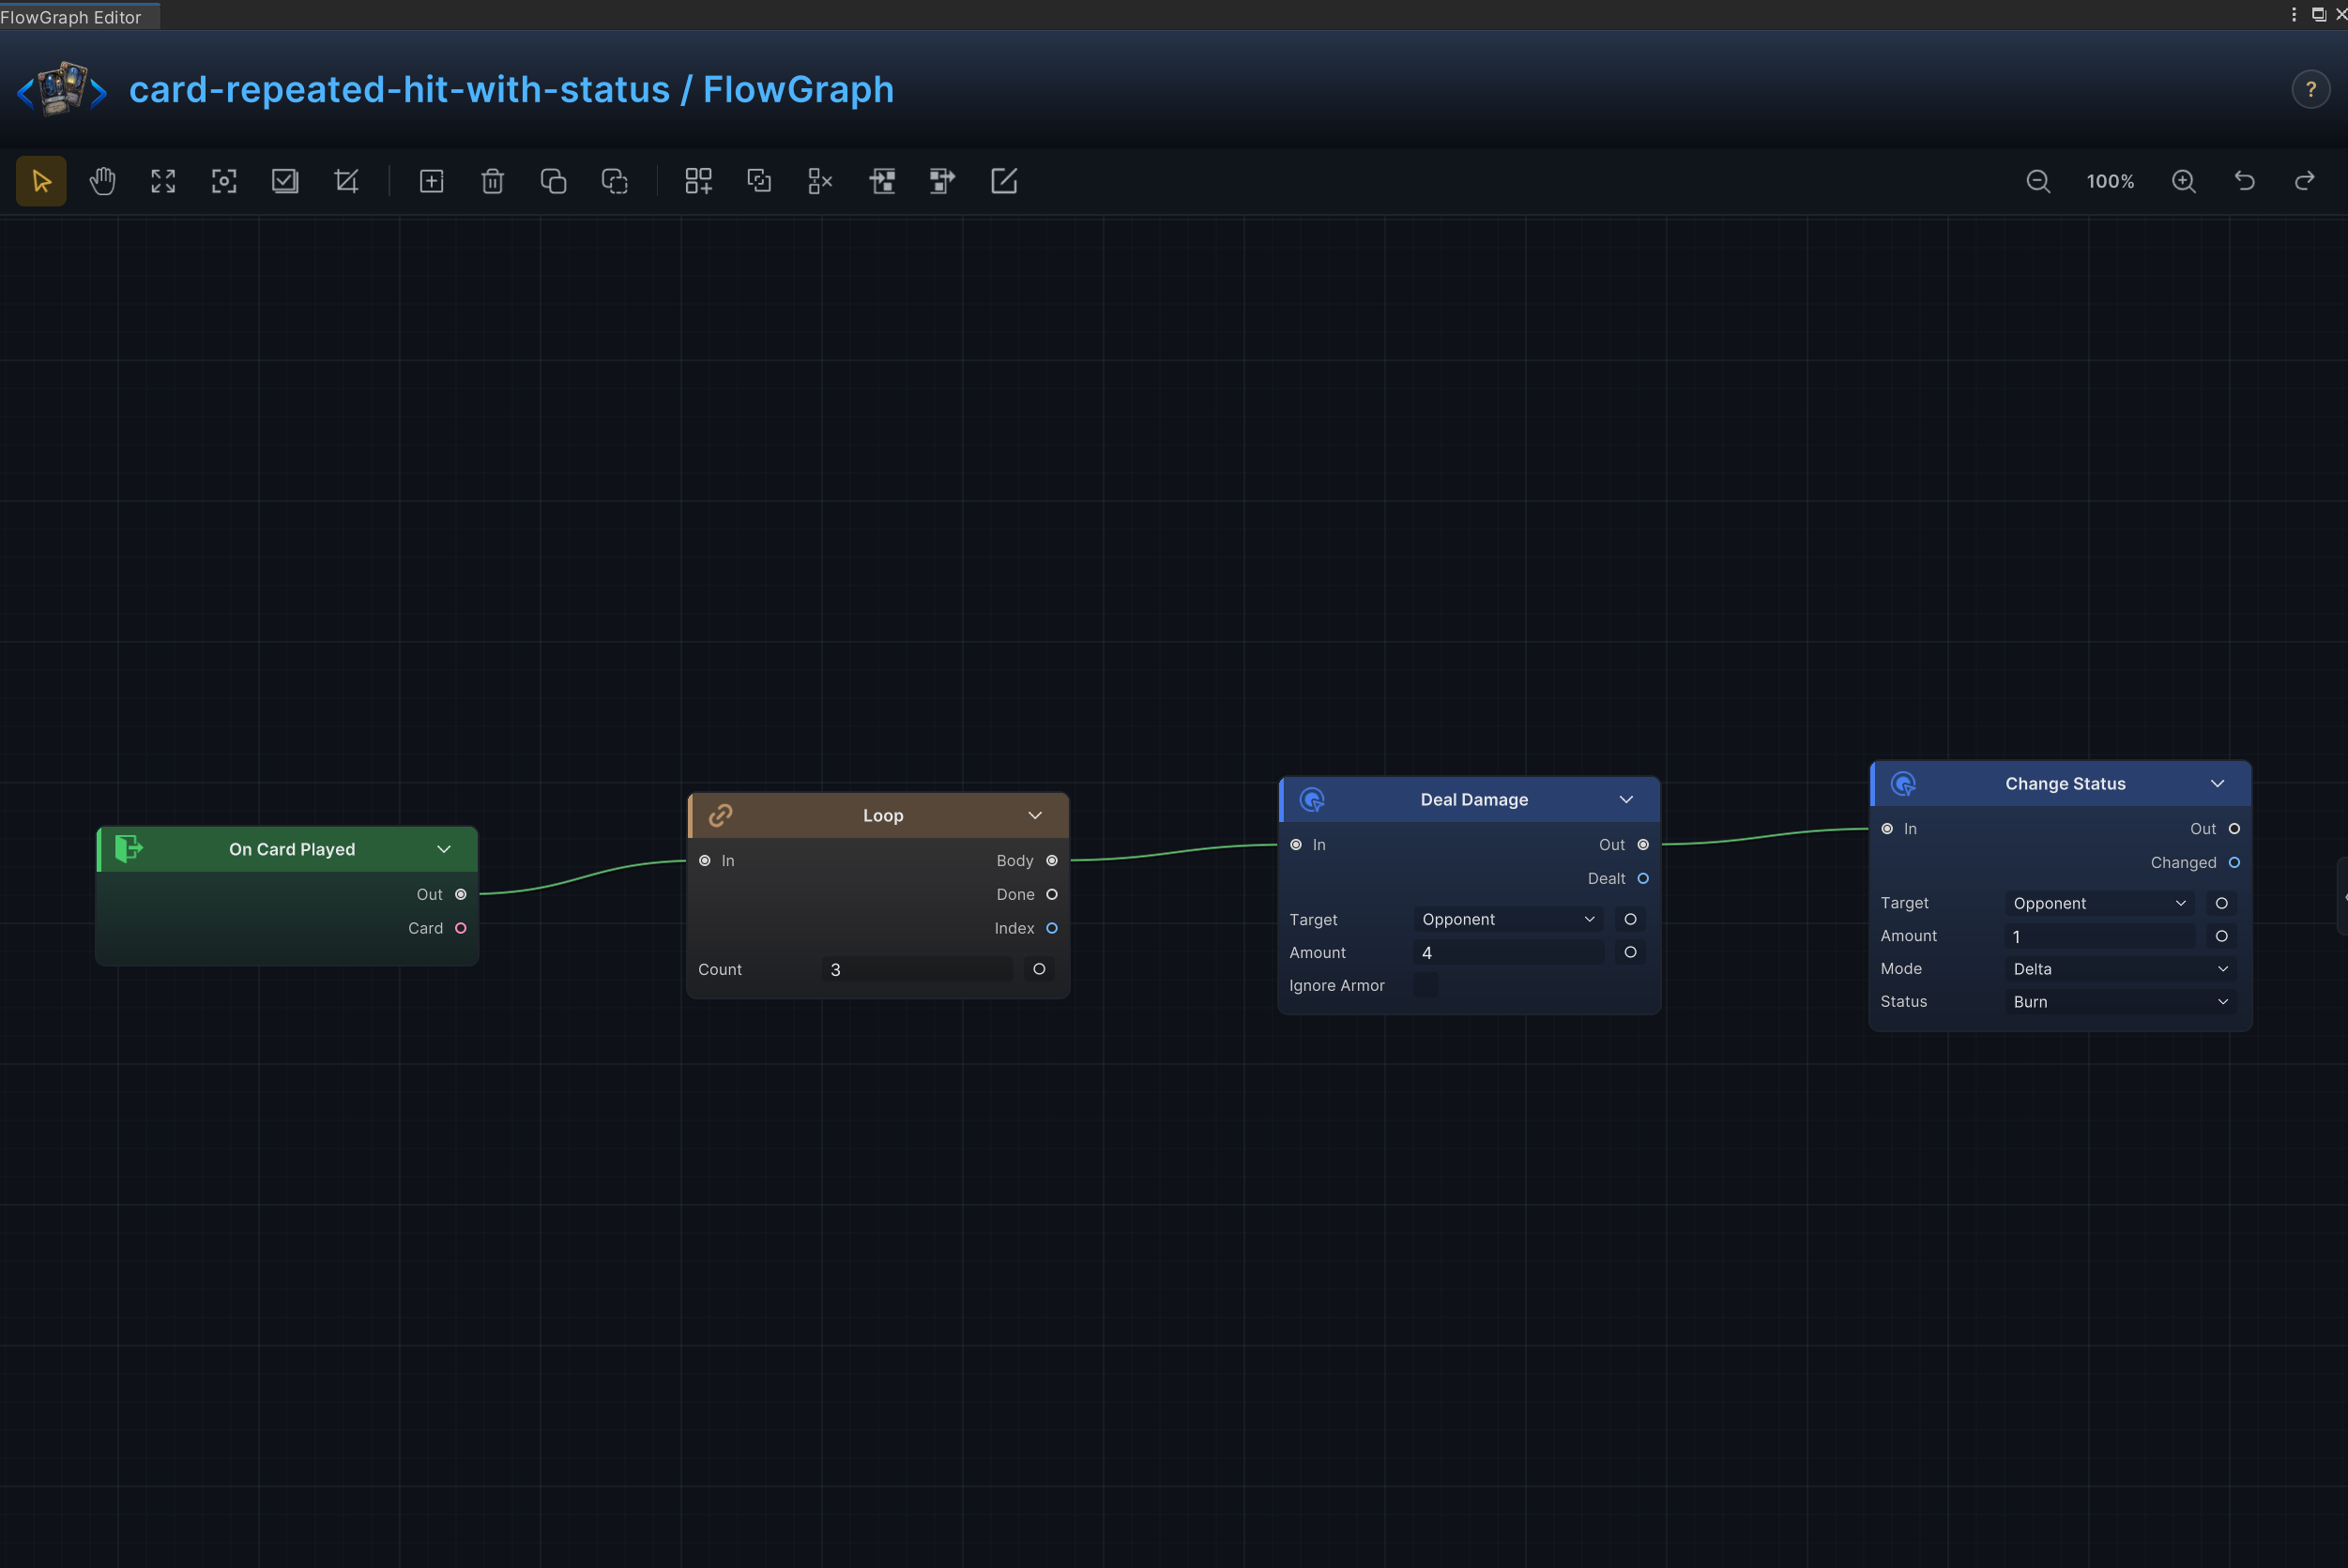Screen dimensions: 2348x1568
Task: Open the Status Burn dropdown
Action: tap(2120, 1002)
